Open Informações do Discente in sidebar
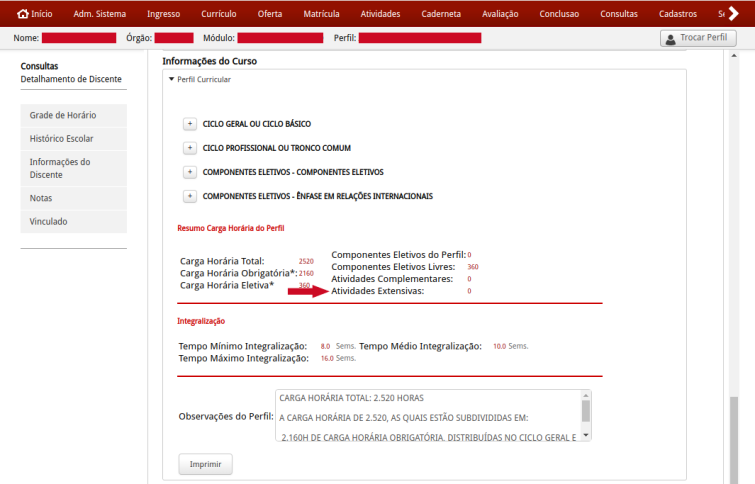 tap(74, 169)
